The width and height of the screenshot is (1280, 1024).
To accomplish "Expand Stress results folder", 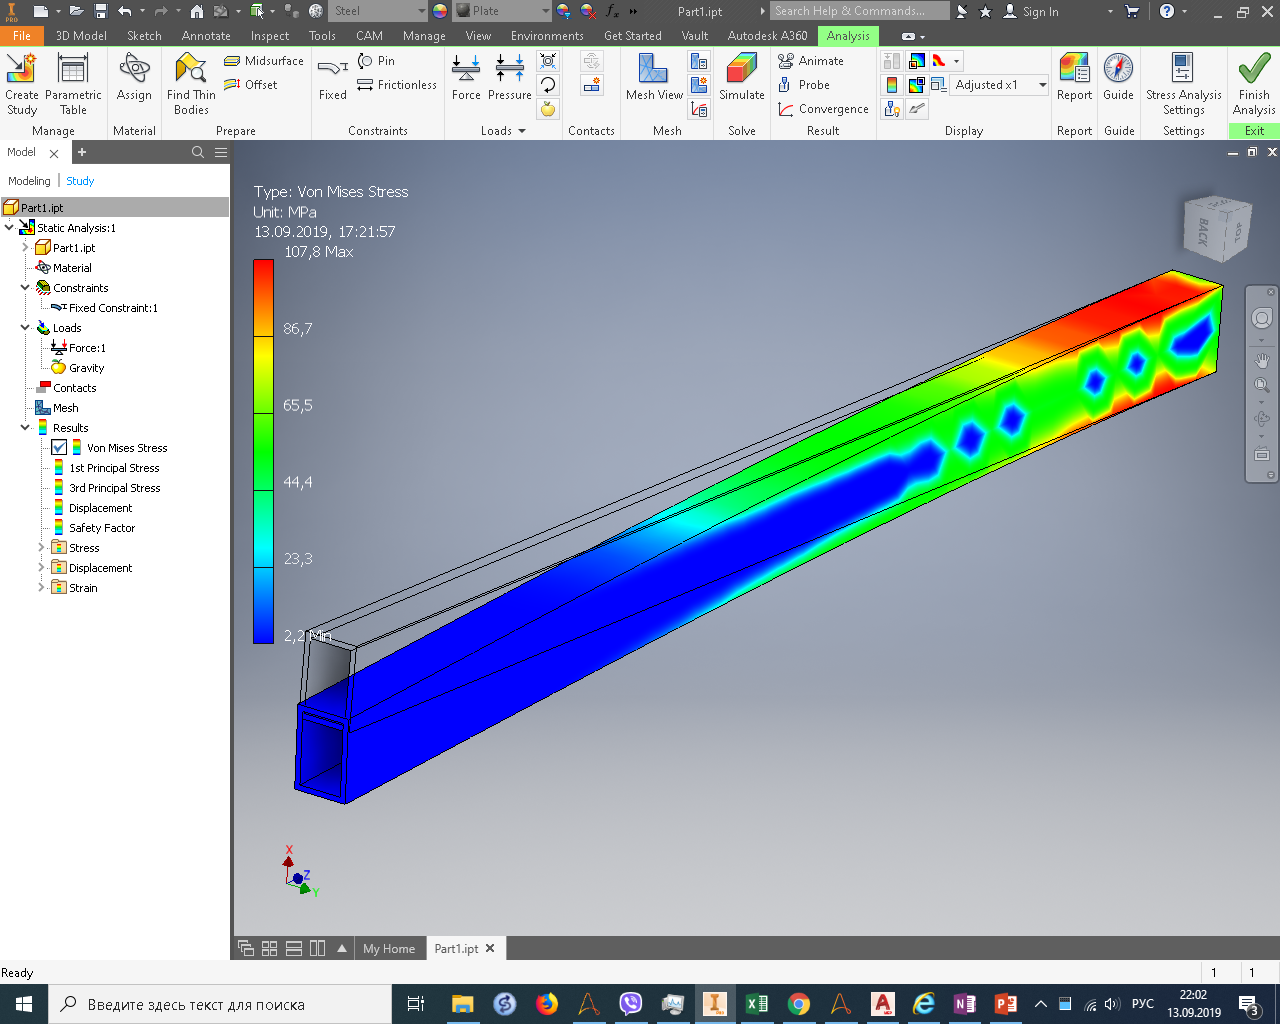I will 41,548.
